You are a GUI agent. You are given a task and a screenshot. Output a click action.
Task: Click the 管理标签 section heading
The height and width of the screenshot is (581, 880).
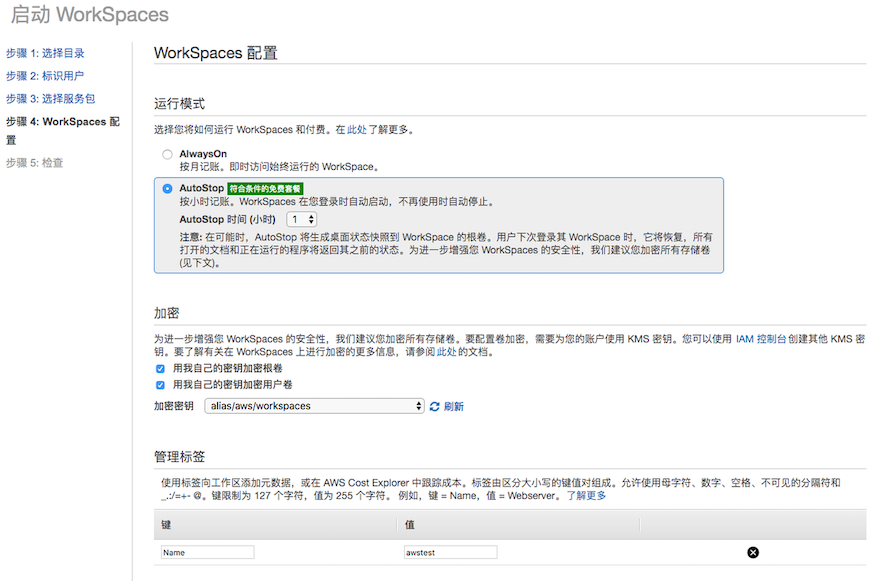[180, 457]
